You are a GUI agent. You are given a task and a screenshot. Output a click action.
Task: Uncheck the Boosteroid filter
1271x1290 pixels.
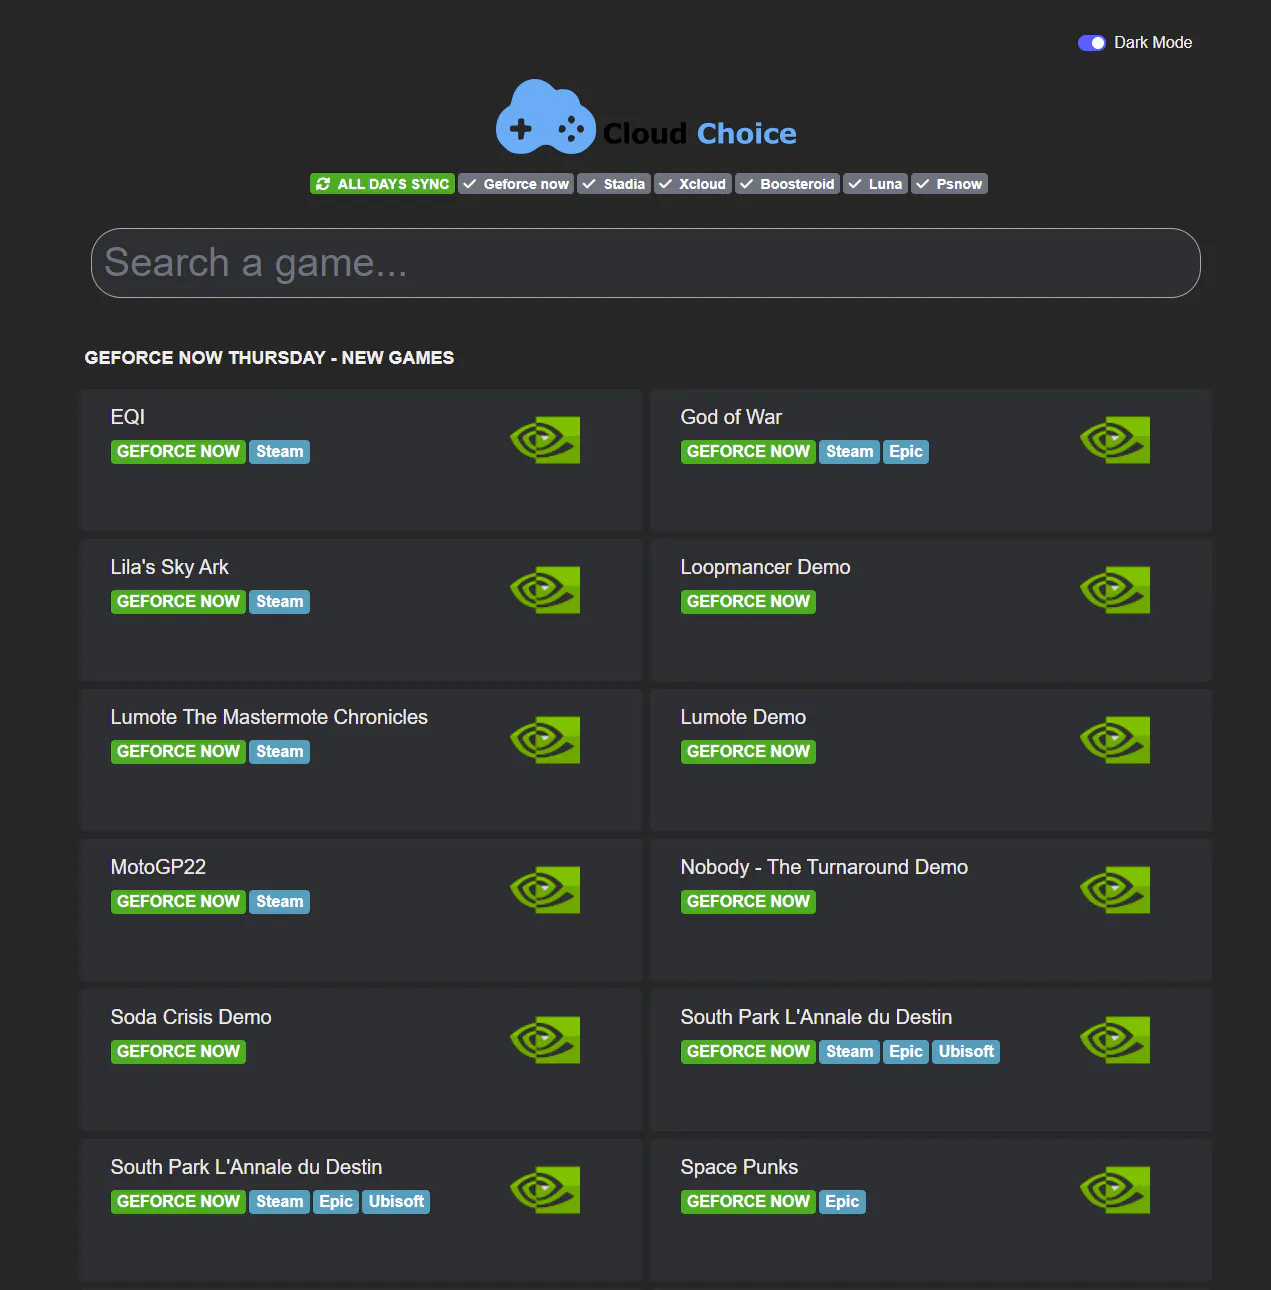[787, 184]
